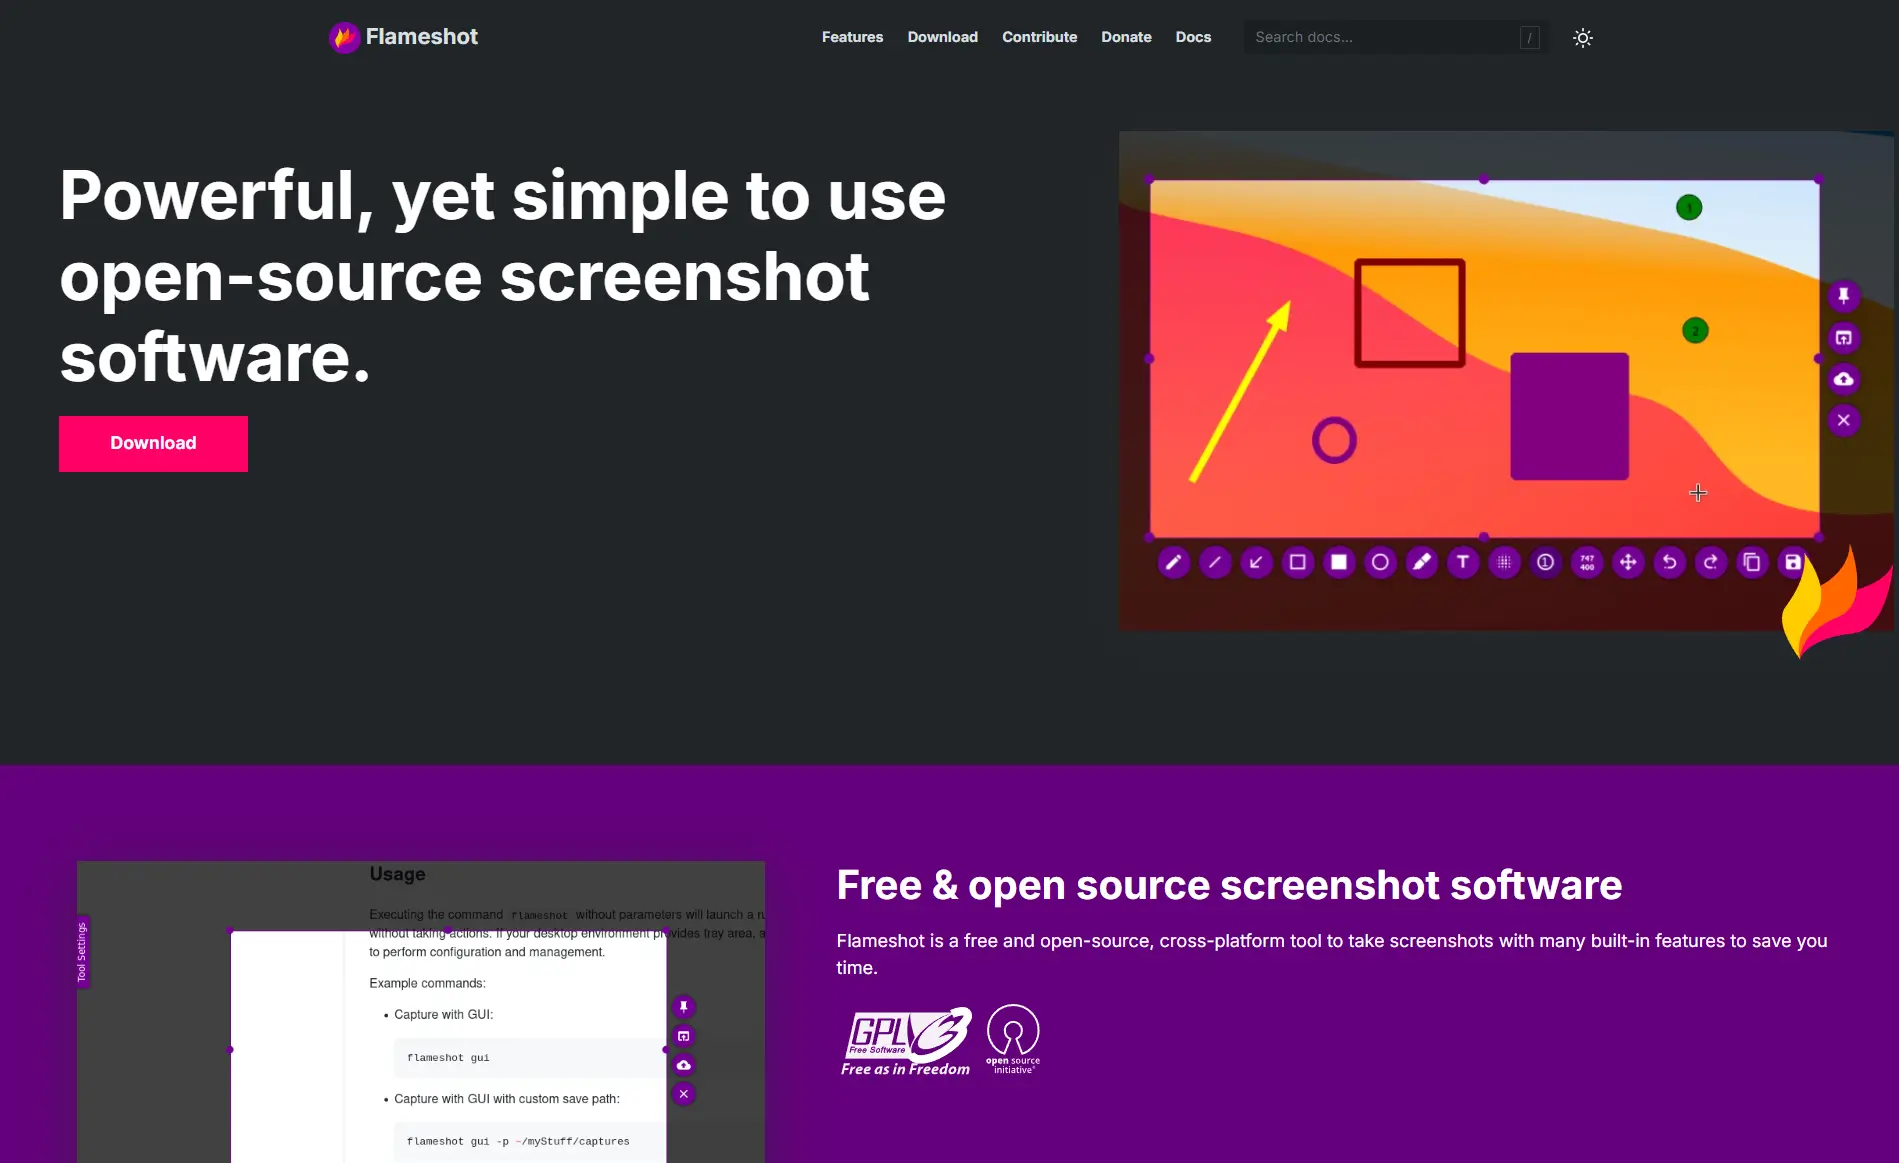Open the Features nav item
This screenshot has height=1163, width=1899.
pyautogui.click(x=852, y=37)
